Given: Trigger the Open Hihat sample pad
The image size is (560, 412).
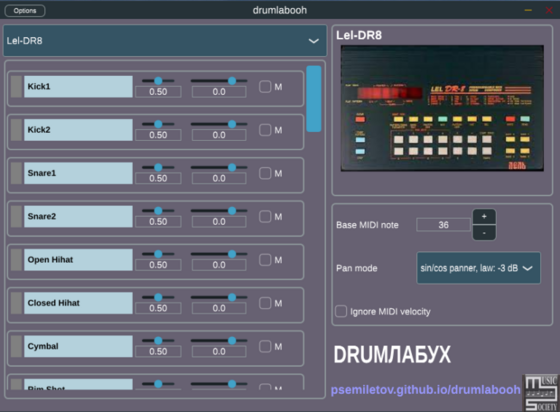Looking at the screenshot, I should point(78,260).
